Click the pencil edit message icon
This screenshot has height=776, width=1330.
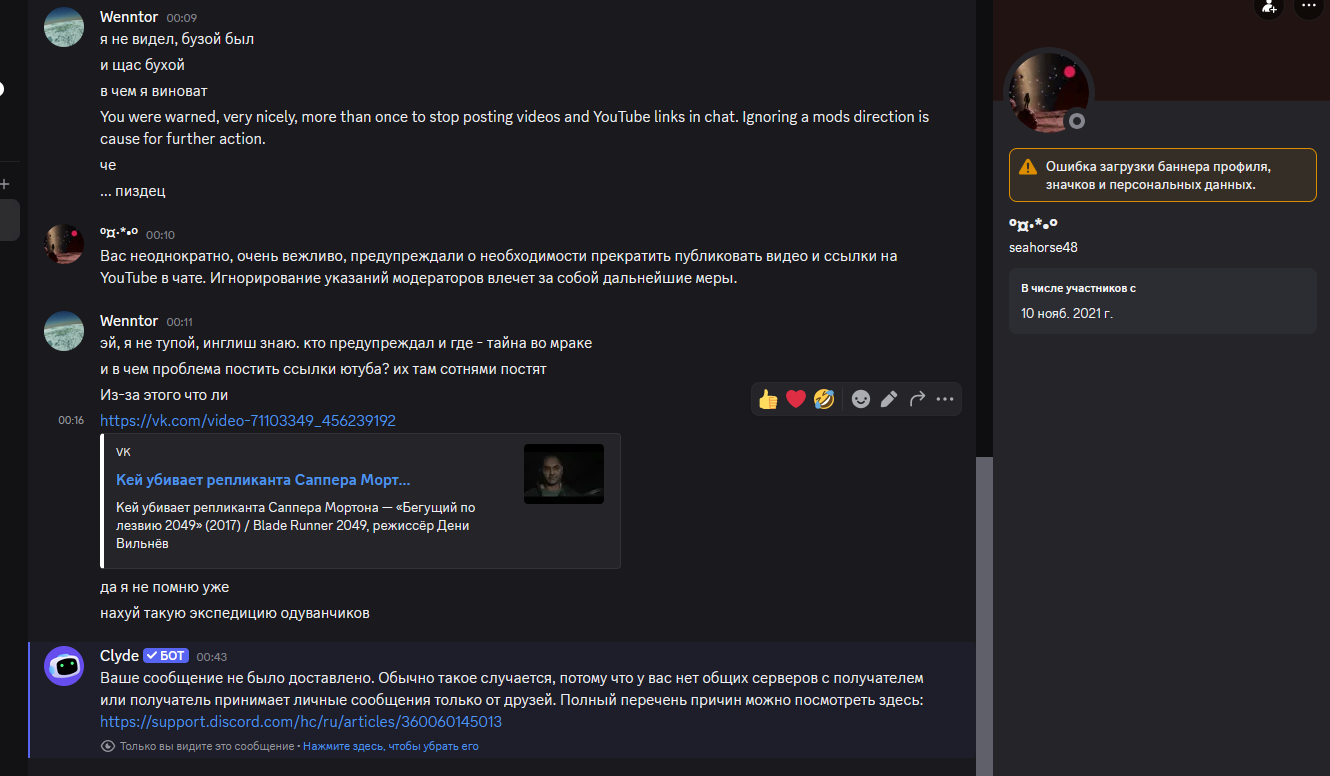(x=889, y=400)
